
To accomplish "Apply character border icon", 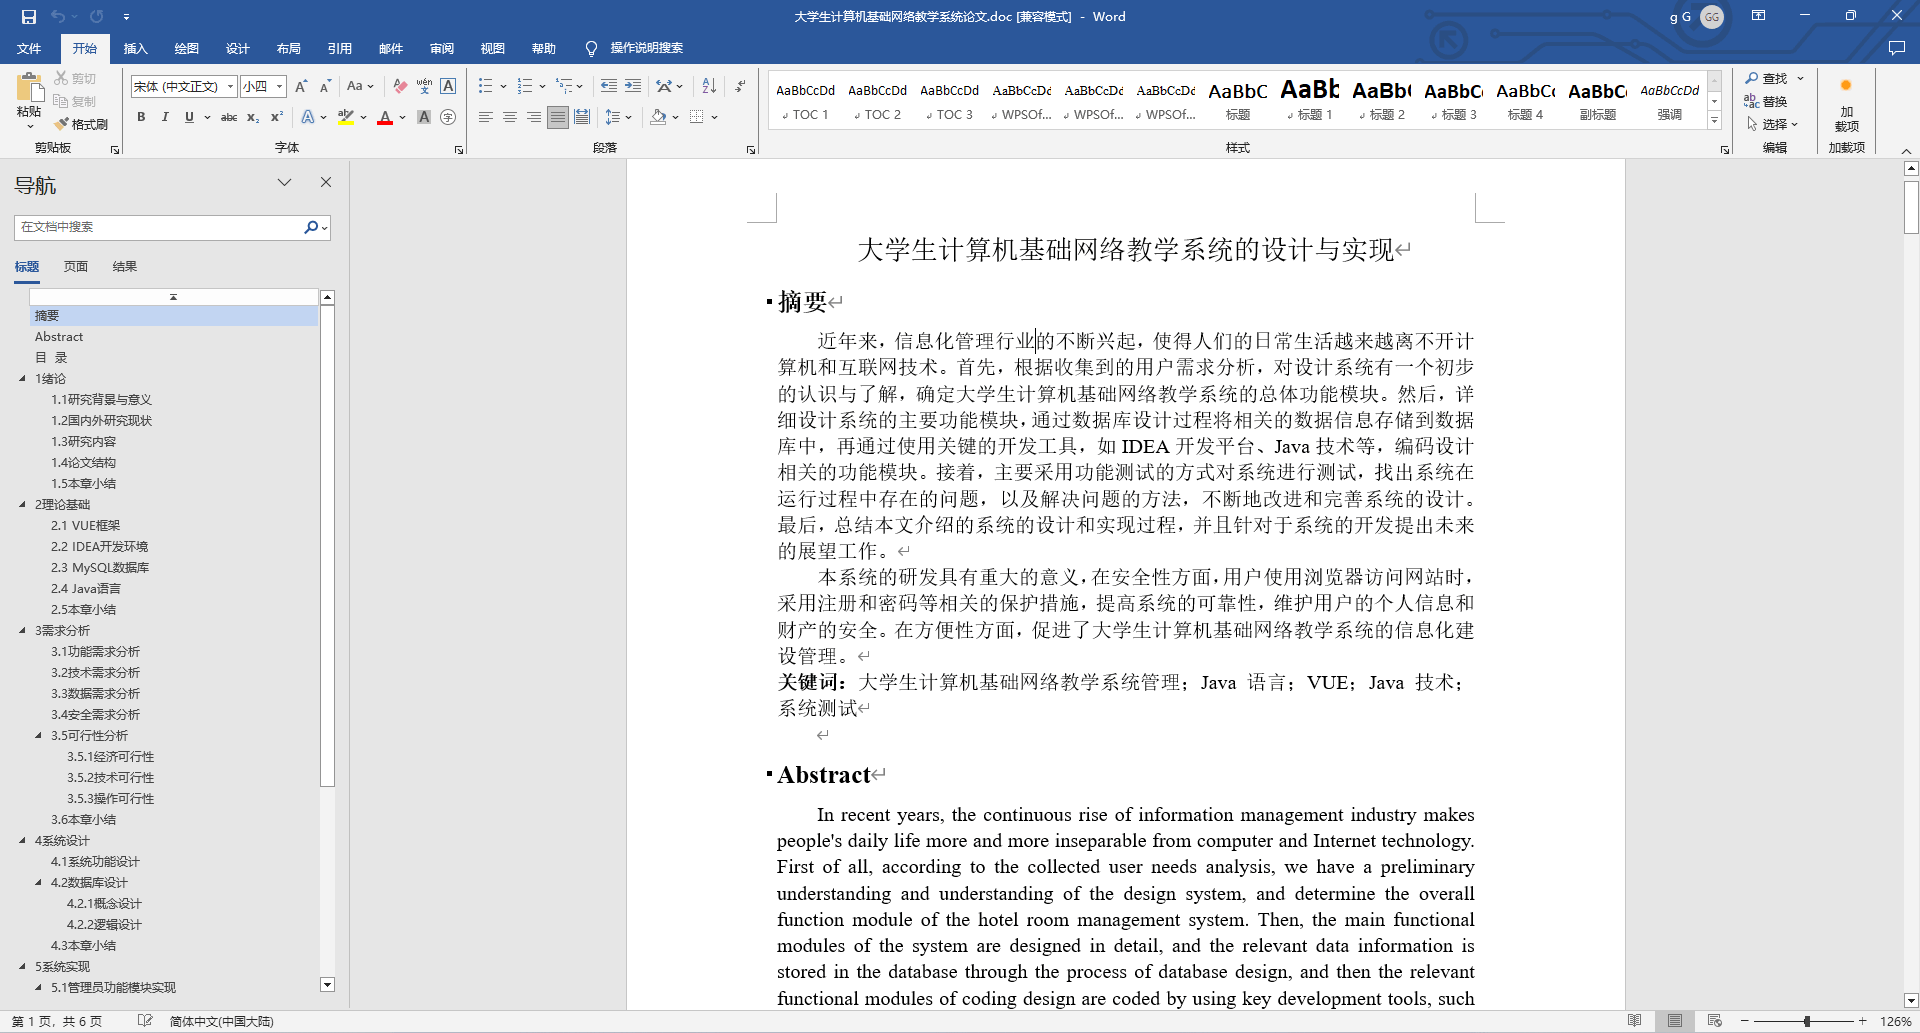I will pos(448,87).
